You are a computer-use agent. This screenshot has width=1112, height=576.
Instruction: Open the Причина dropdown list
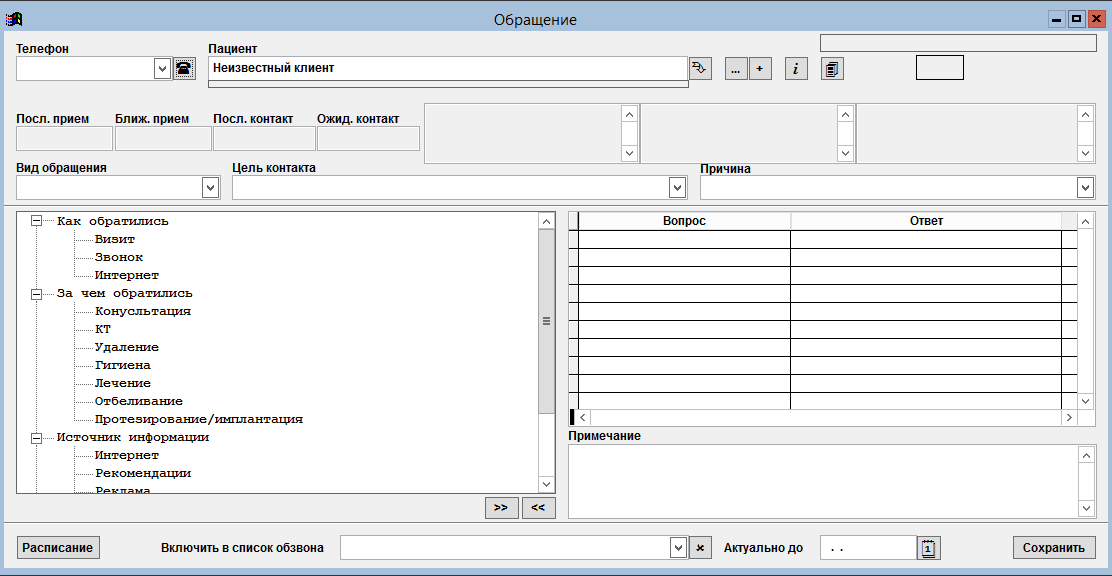pos(1085,187)
